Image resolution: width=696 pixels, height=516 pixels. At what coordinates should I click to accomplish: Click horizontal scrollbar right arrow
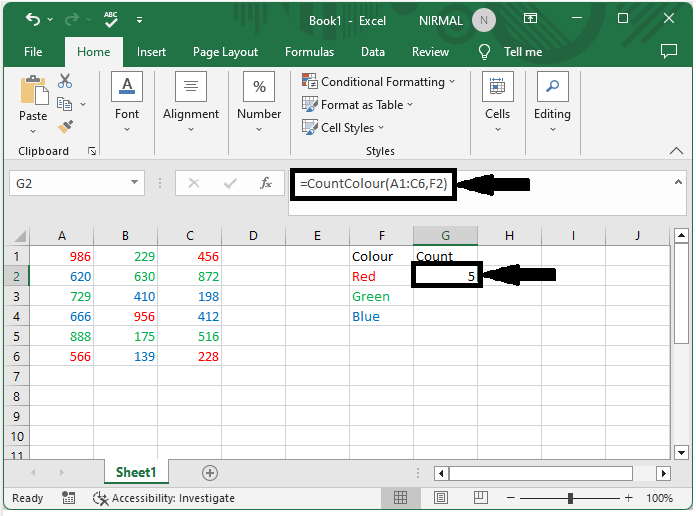663,473
